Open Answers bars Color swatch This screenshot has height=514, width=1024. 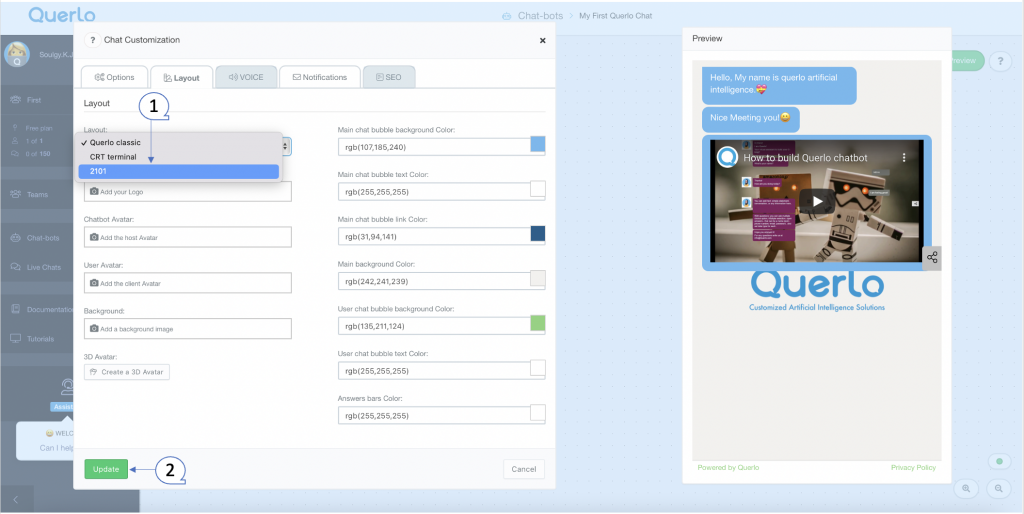[537, 413]
